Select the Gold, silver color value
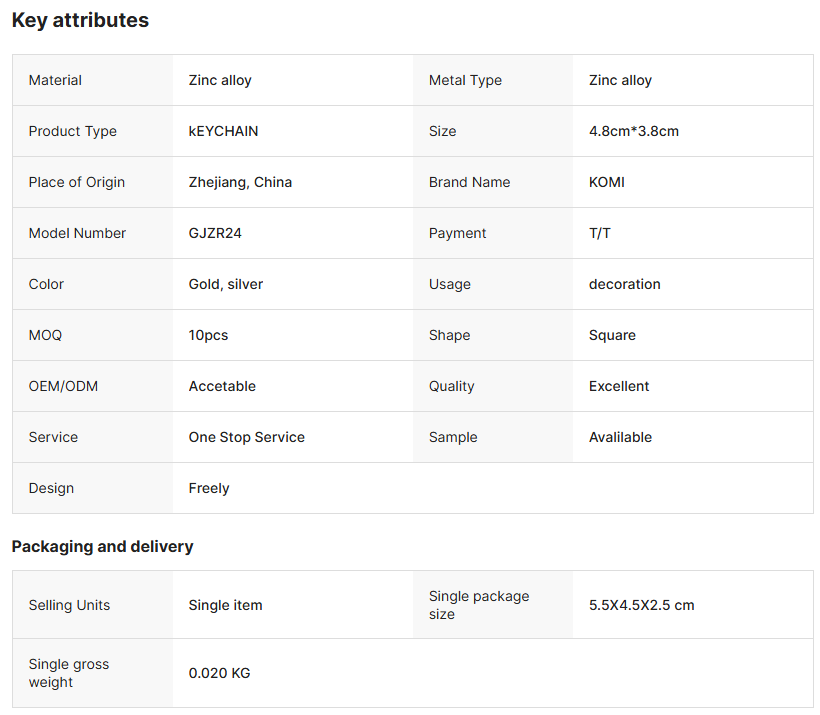820x715 pixels. pyautogui.click(x=225, y=285)
